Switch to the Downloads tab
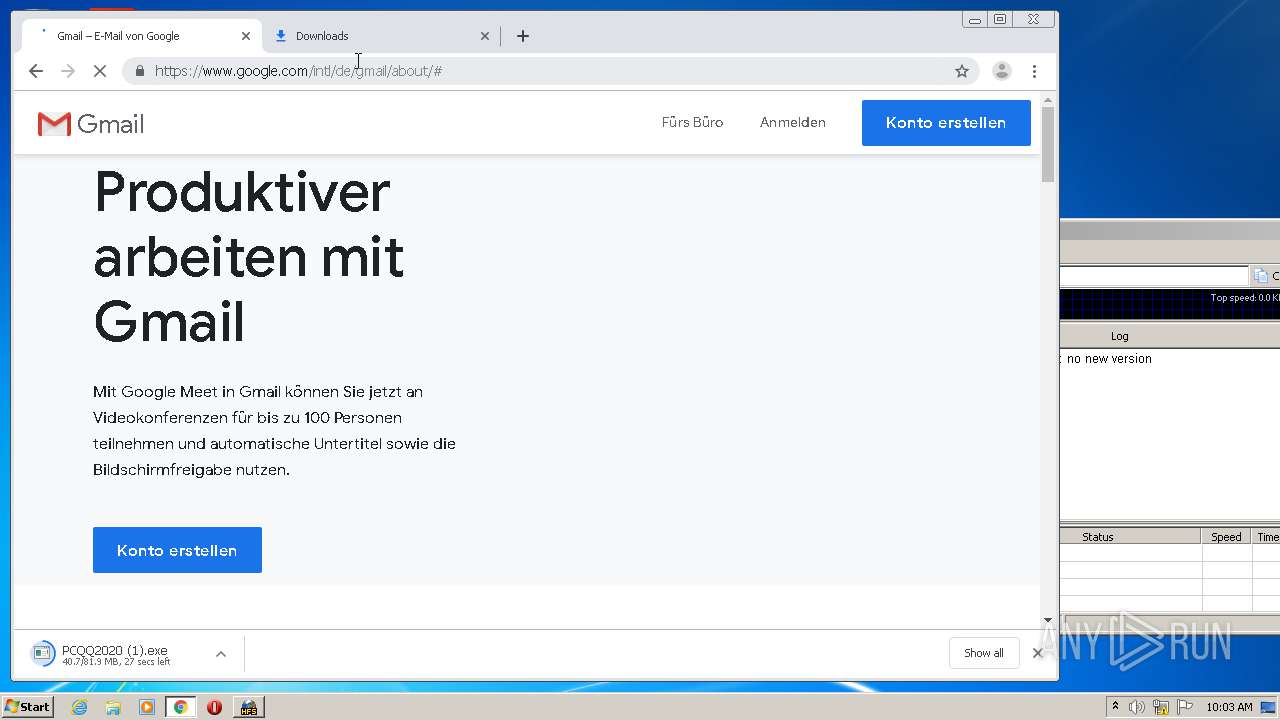The width and height of the screenshot is (1280, 720). (380, 36)
